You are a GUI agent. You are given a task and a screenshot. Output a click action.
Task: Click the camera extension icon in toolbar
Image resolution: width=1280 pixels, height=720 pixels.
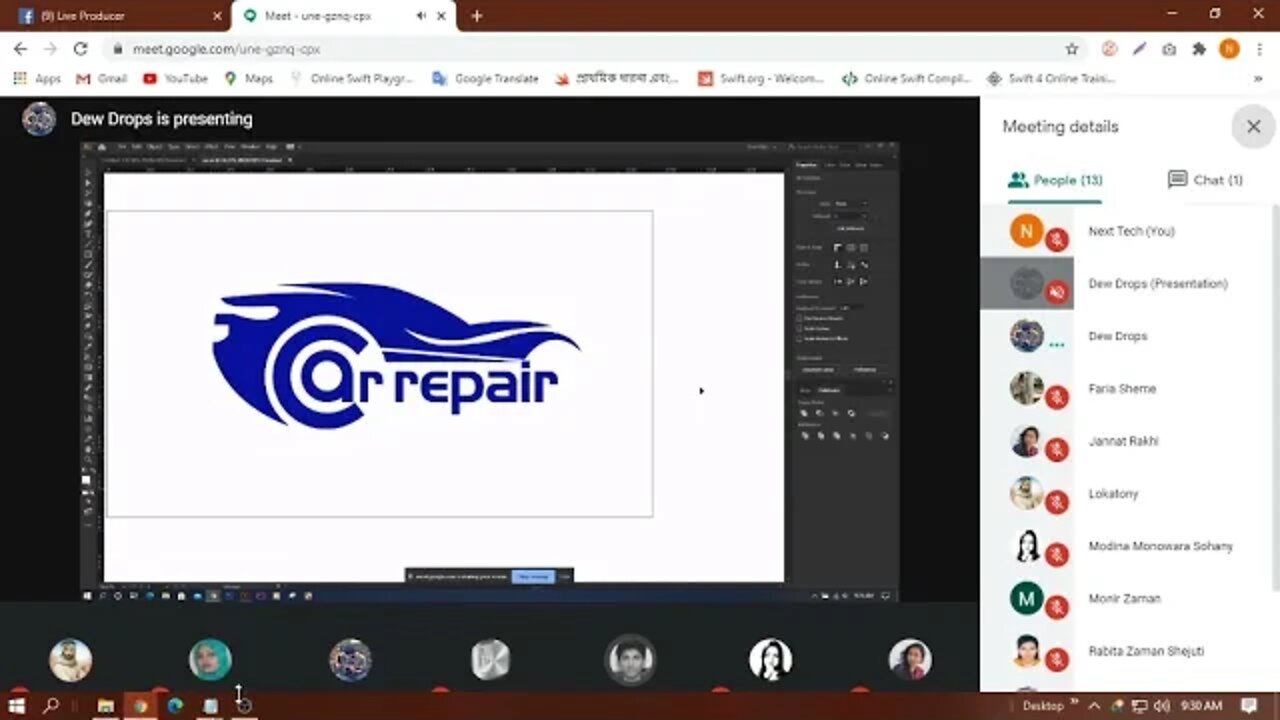point(1169,48)
